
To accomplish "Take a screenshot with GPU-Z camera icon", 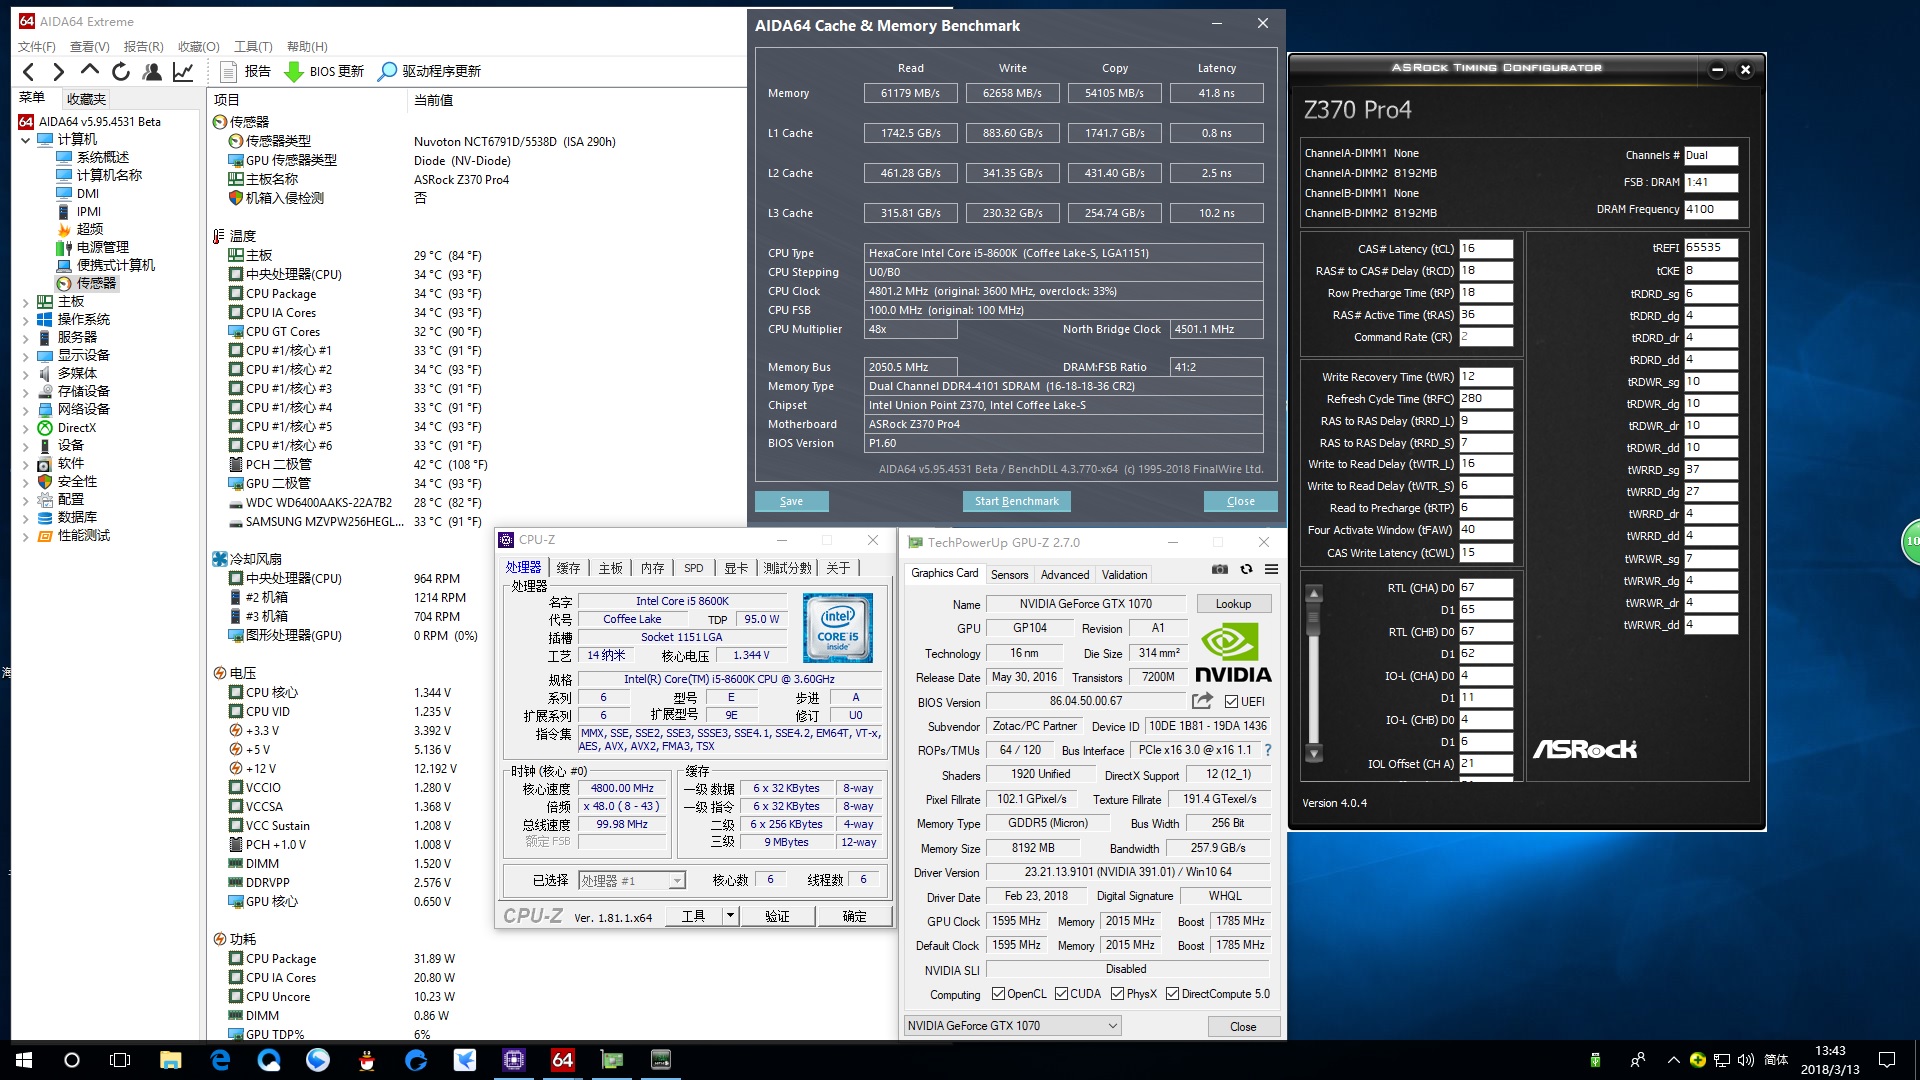I will pos(1219,569).
